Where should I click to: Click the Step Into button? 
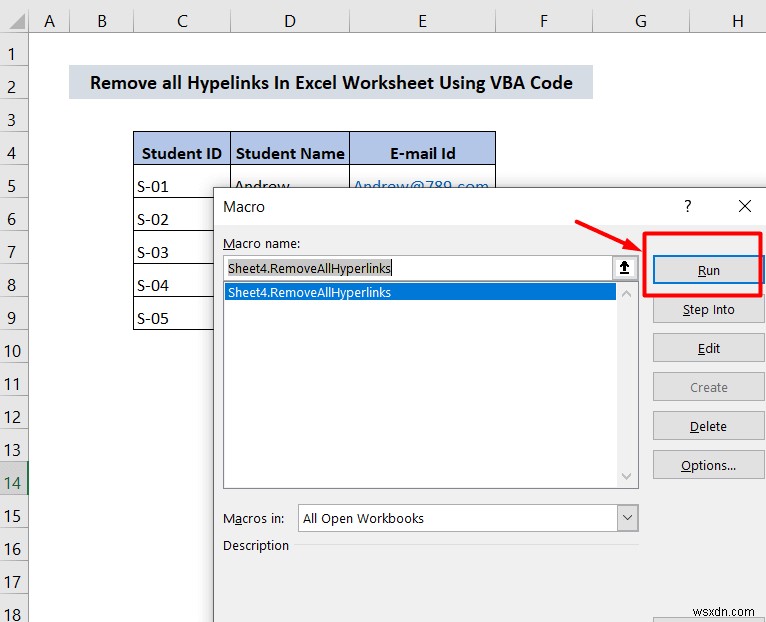pyautogui.click(x=708, y=309)
